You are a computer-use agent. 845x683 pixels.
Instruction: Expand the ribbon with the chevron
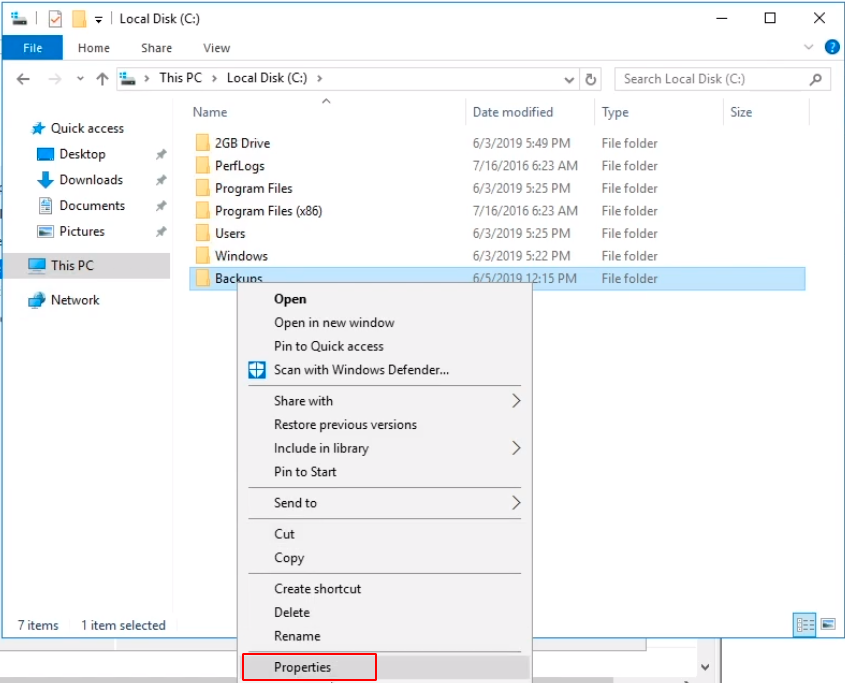tap(808, 47)
